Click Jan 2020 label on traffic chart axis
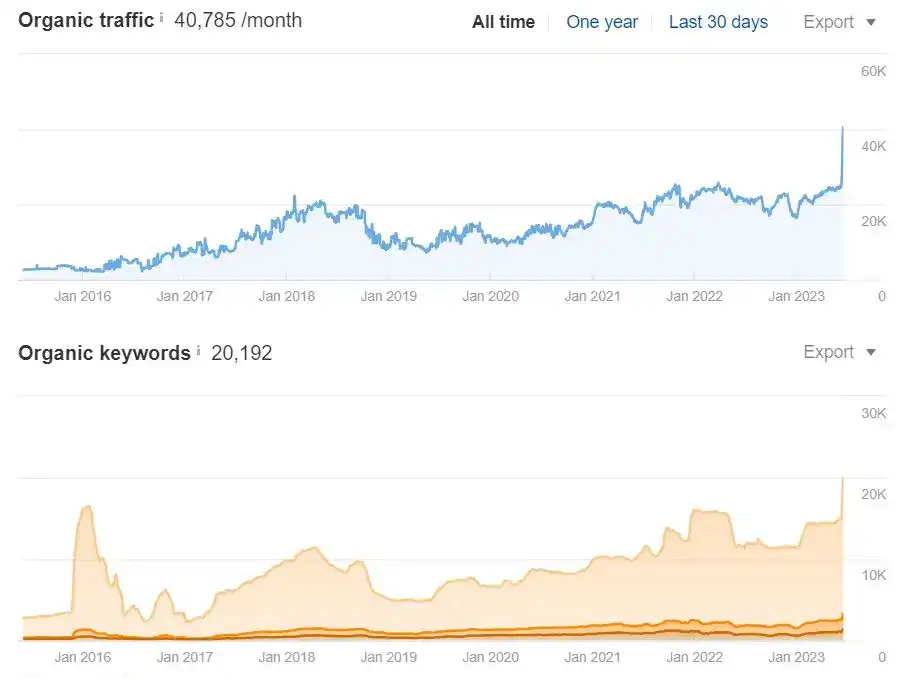Viewport: 904px width, 678px height. point(489,296)
